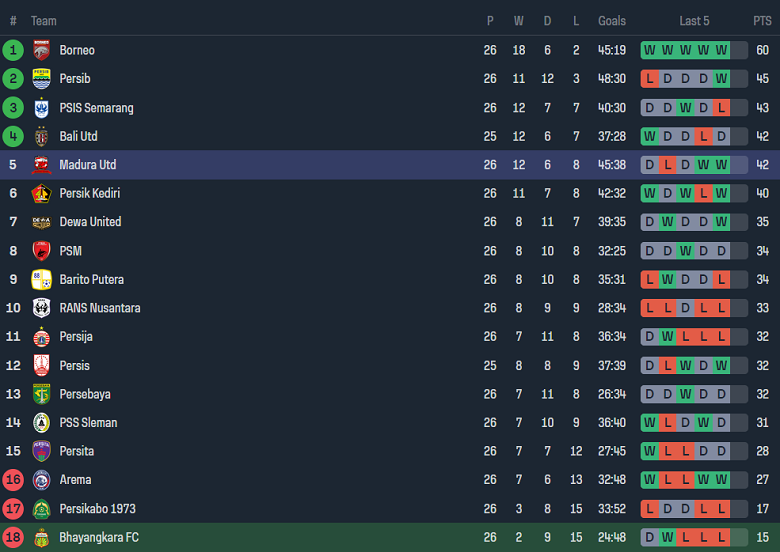The image size is (780, 552).
Task: Select the Bali Utd crest icon
Action: coord(41,136)
